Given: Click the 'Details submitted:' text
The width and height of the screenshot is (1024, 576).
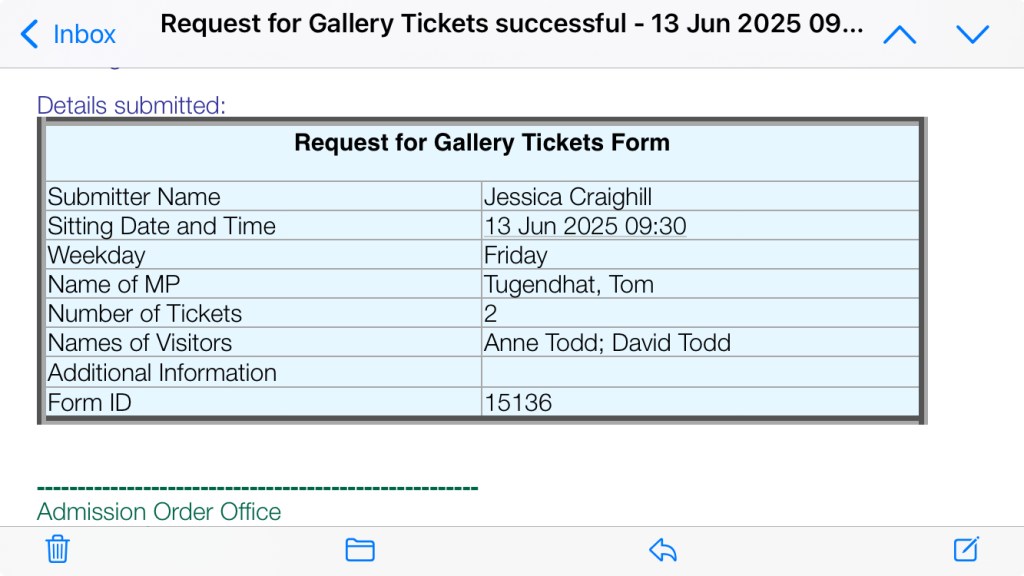Looking at the screenshot, I should pyautogui.click(x=132, y=105).
